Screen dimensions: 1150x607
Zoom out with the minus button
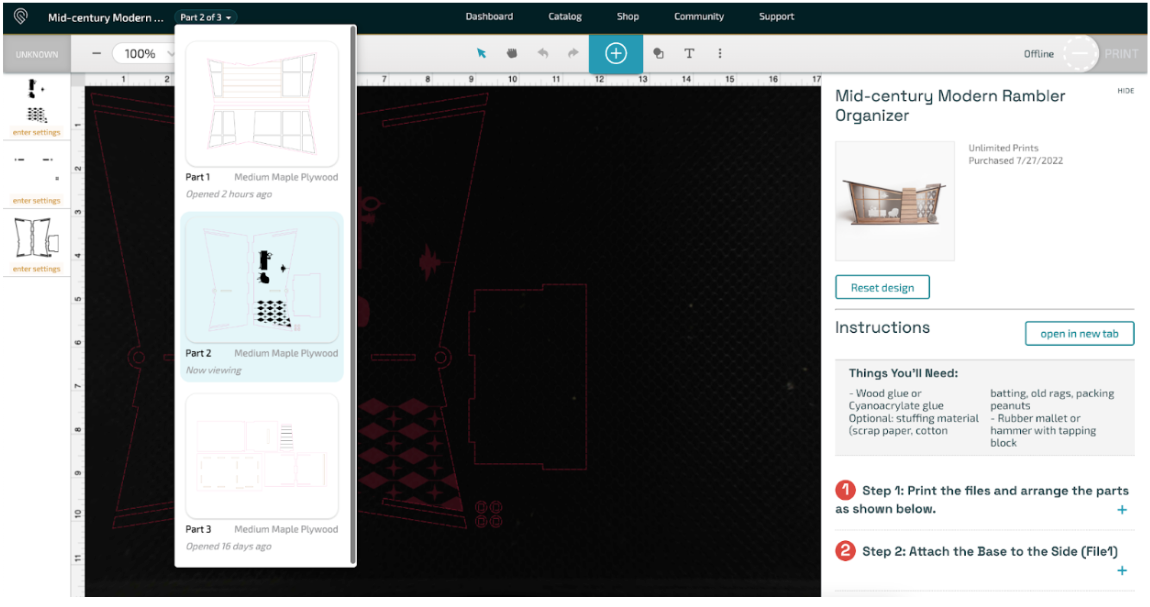tap(97, 54)
